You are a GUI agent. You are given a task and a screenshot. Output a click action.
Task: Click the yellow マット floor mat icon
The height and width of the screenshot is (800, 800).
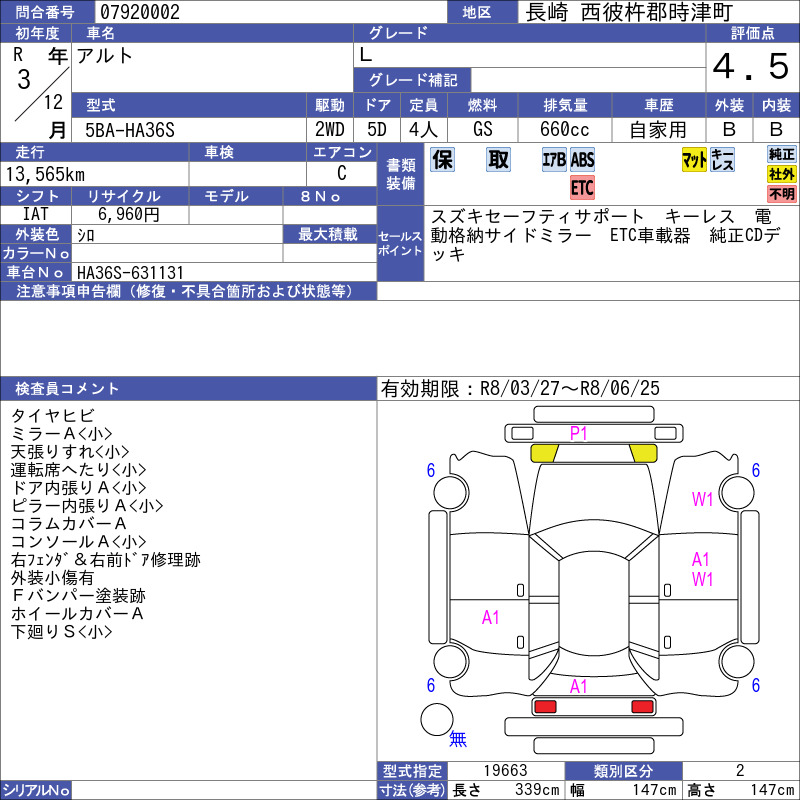(x=694, y=160)
